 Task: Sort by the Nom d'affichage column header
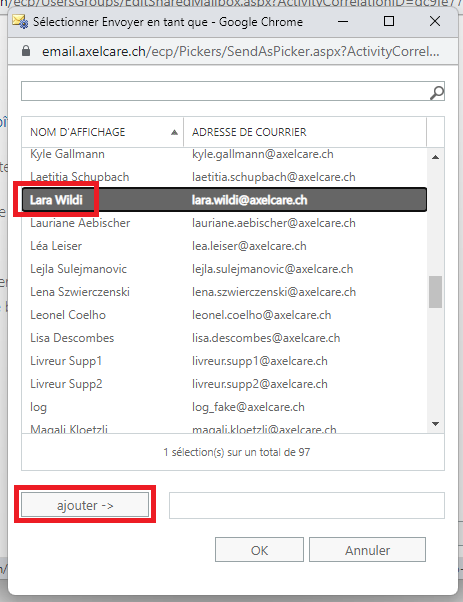click(103, 132)
